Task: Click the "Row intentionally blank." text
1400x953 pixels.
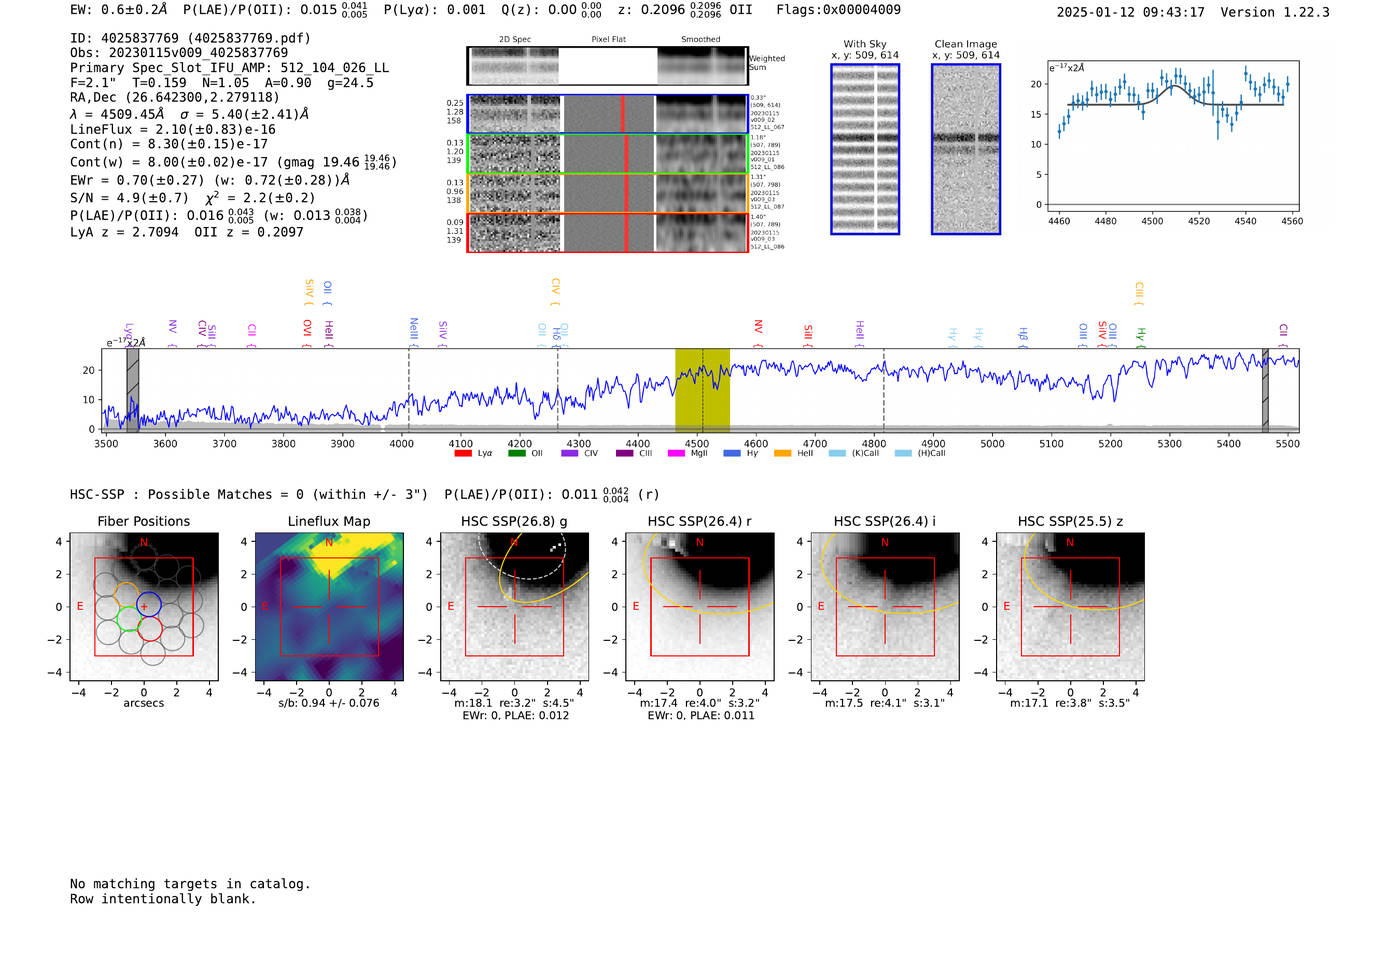Action: coord(163,899)
